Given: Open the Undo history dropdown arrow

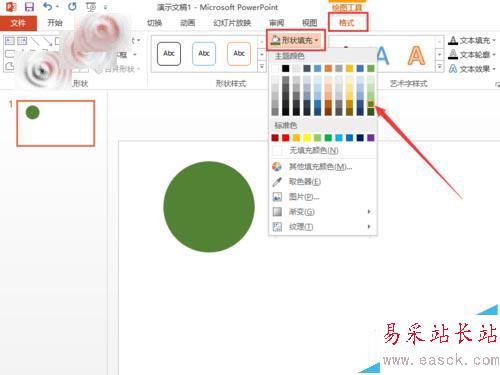Looking at the screenshot, I should pos(57,7).
